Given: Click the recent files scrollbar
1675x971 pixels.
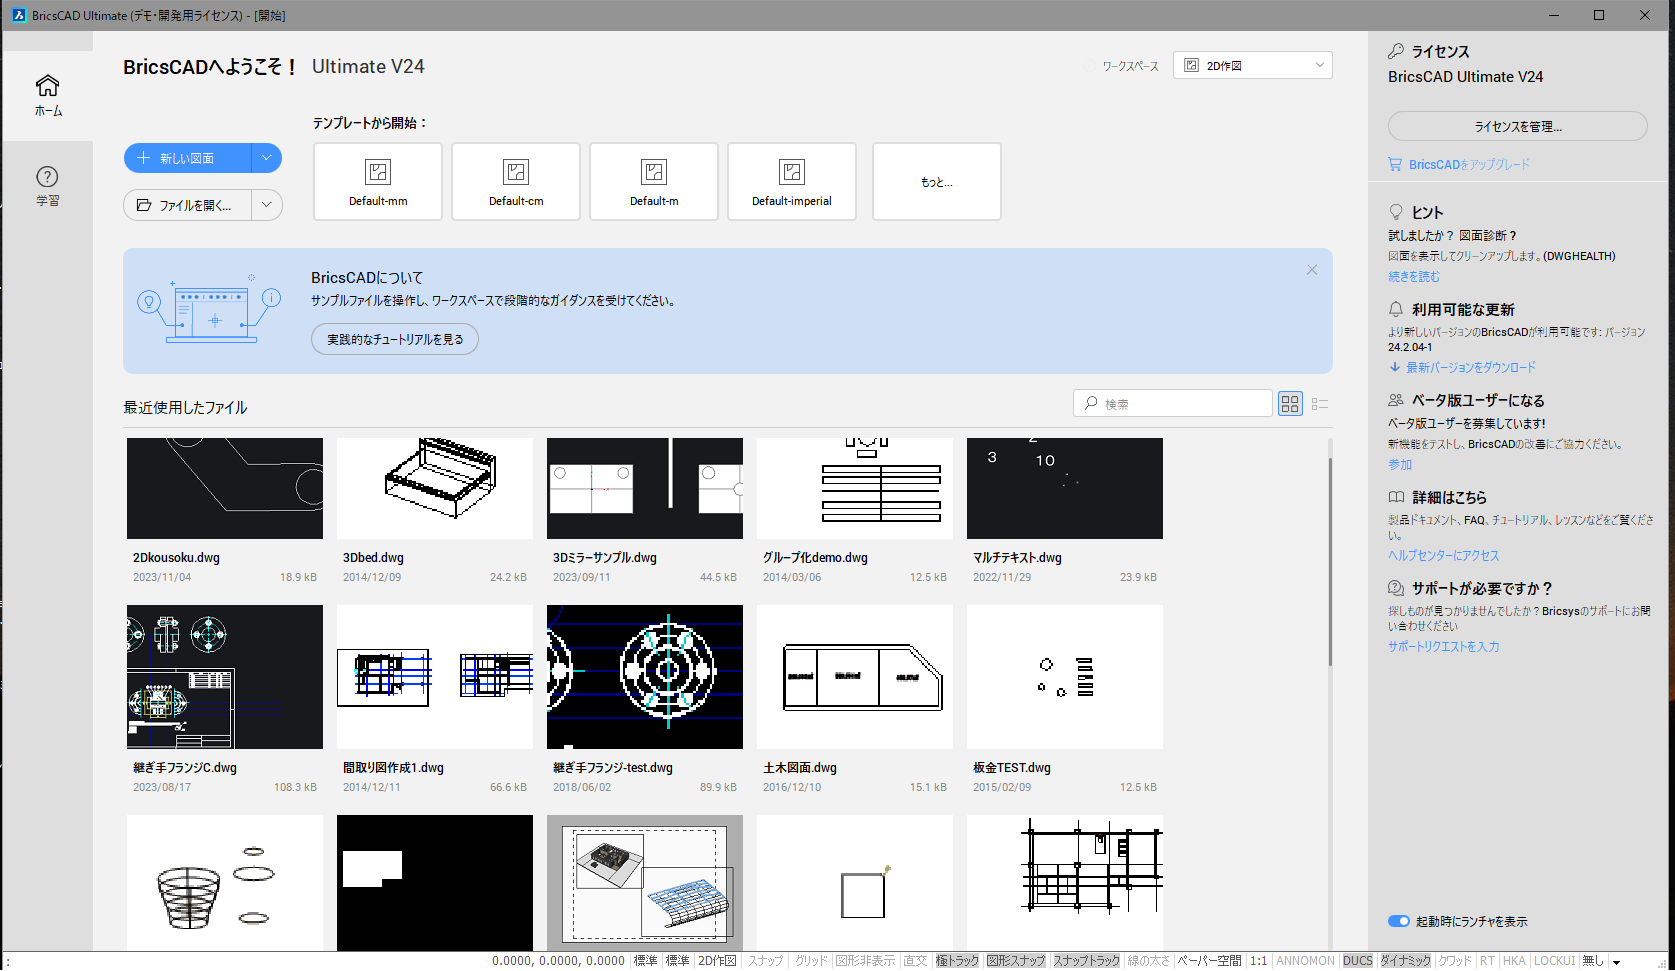Looking at the screenshot, I should [x=1330, y=560].
